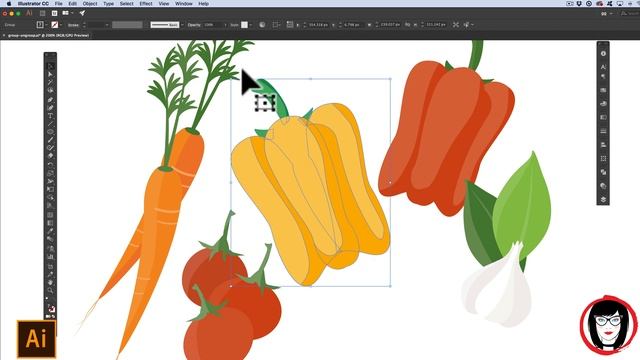This screenshot has height=360, width=640.
Task: Open the Illustrator CC application menu
Action: point(33,4)
